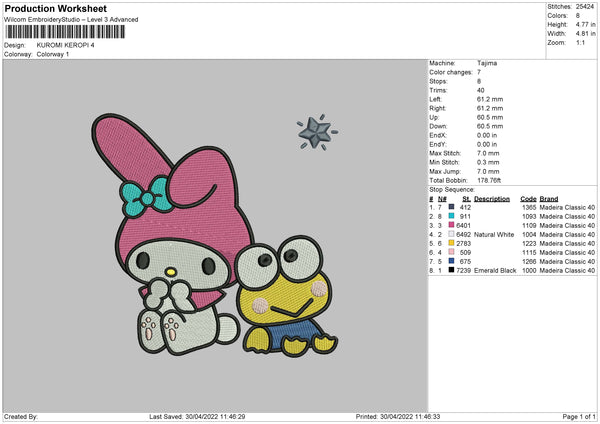Click the 'Min Stitch:' value '0.3 mm'
Screen dimensions: 600x424
click(x=488, y=162)
